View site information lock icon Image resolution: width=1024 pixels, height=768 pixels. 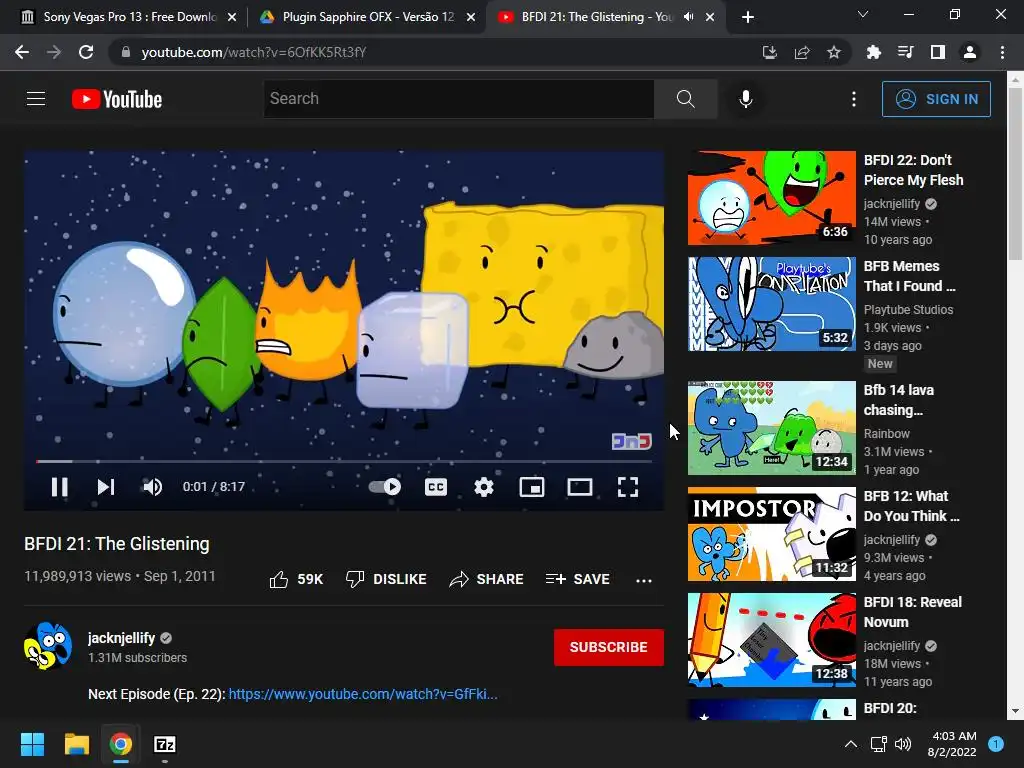click(x=126, y=52)
